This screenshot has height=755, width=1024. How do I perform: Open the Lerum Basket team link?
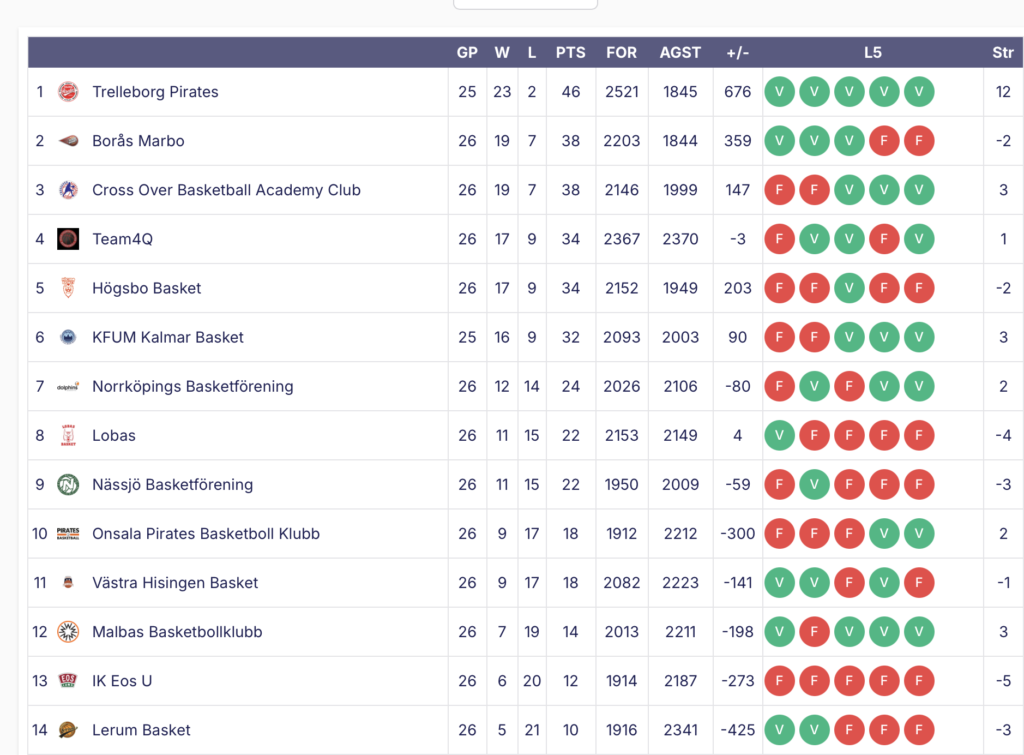pos(142,730)
